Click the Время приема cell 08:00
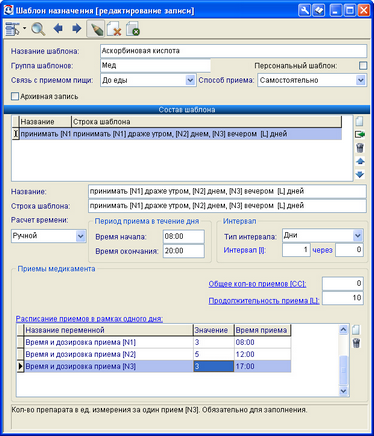Screen dimensions: 374x436 (262, 342)
